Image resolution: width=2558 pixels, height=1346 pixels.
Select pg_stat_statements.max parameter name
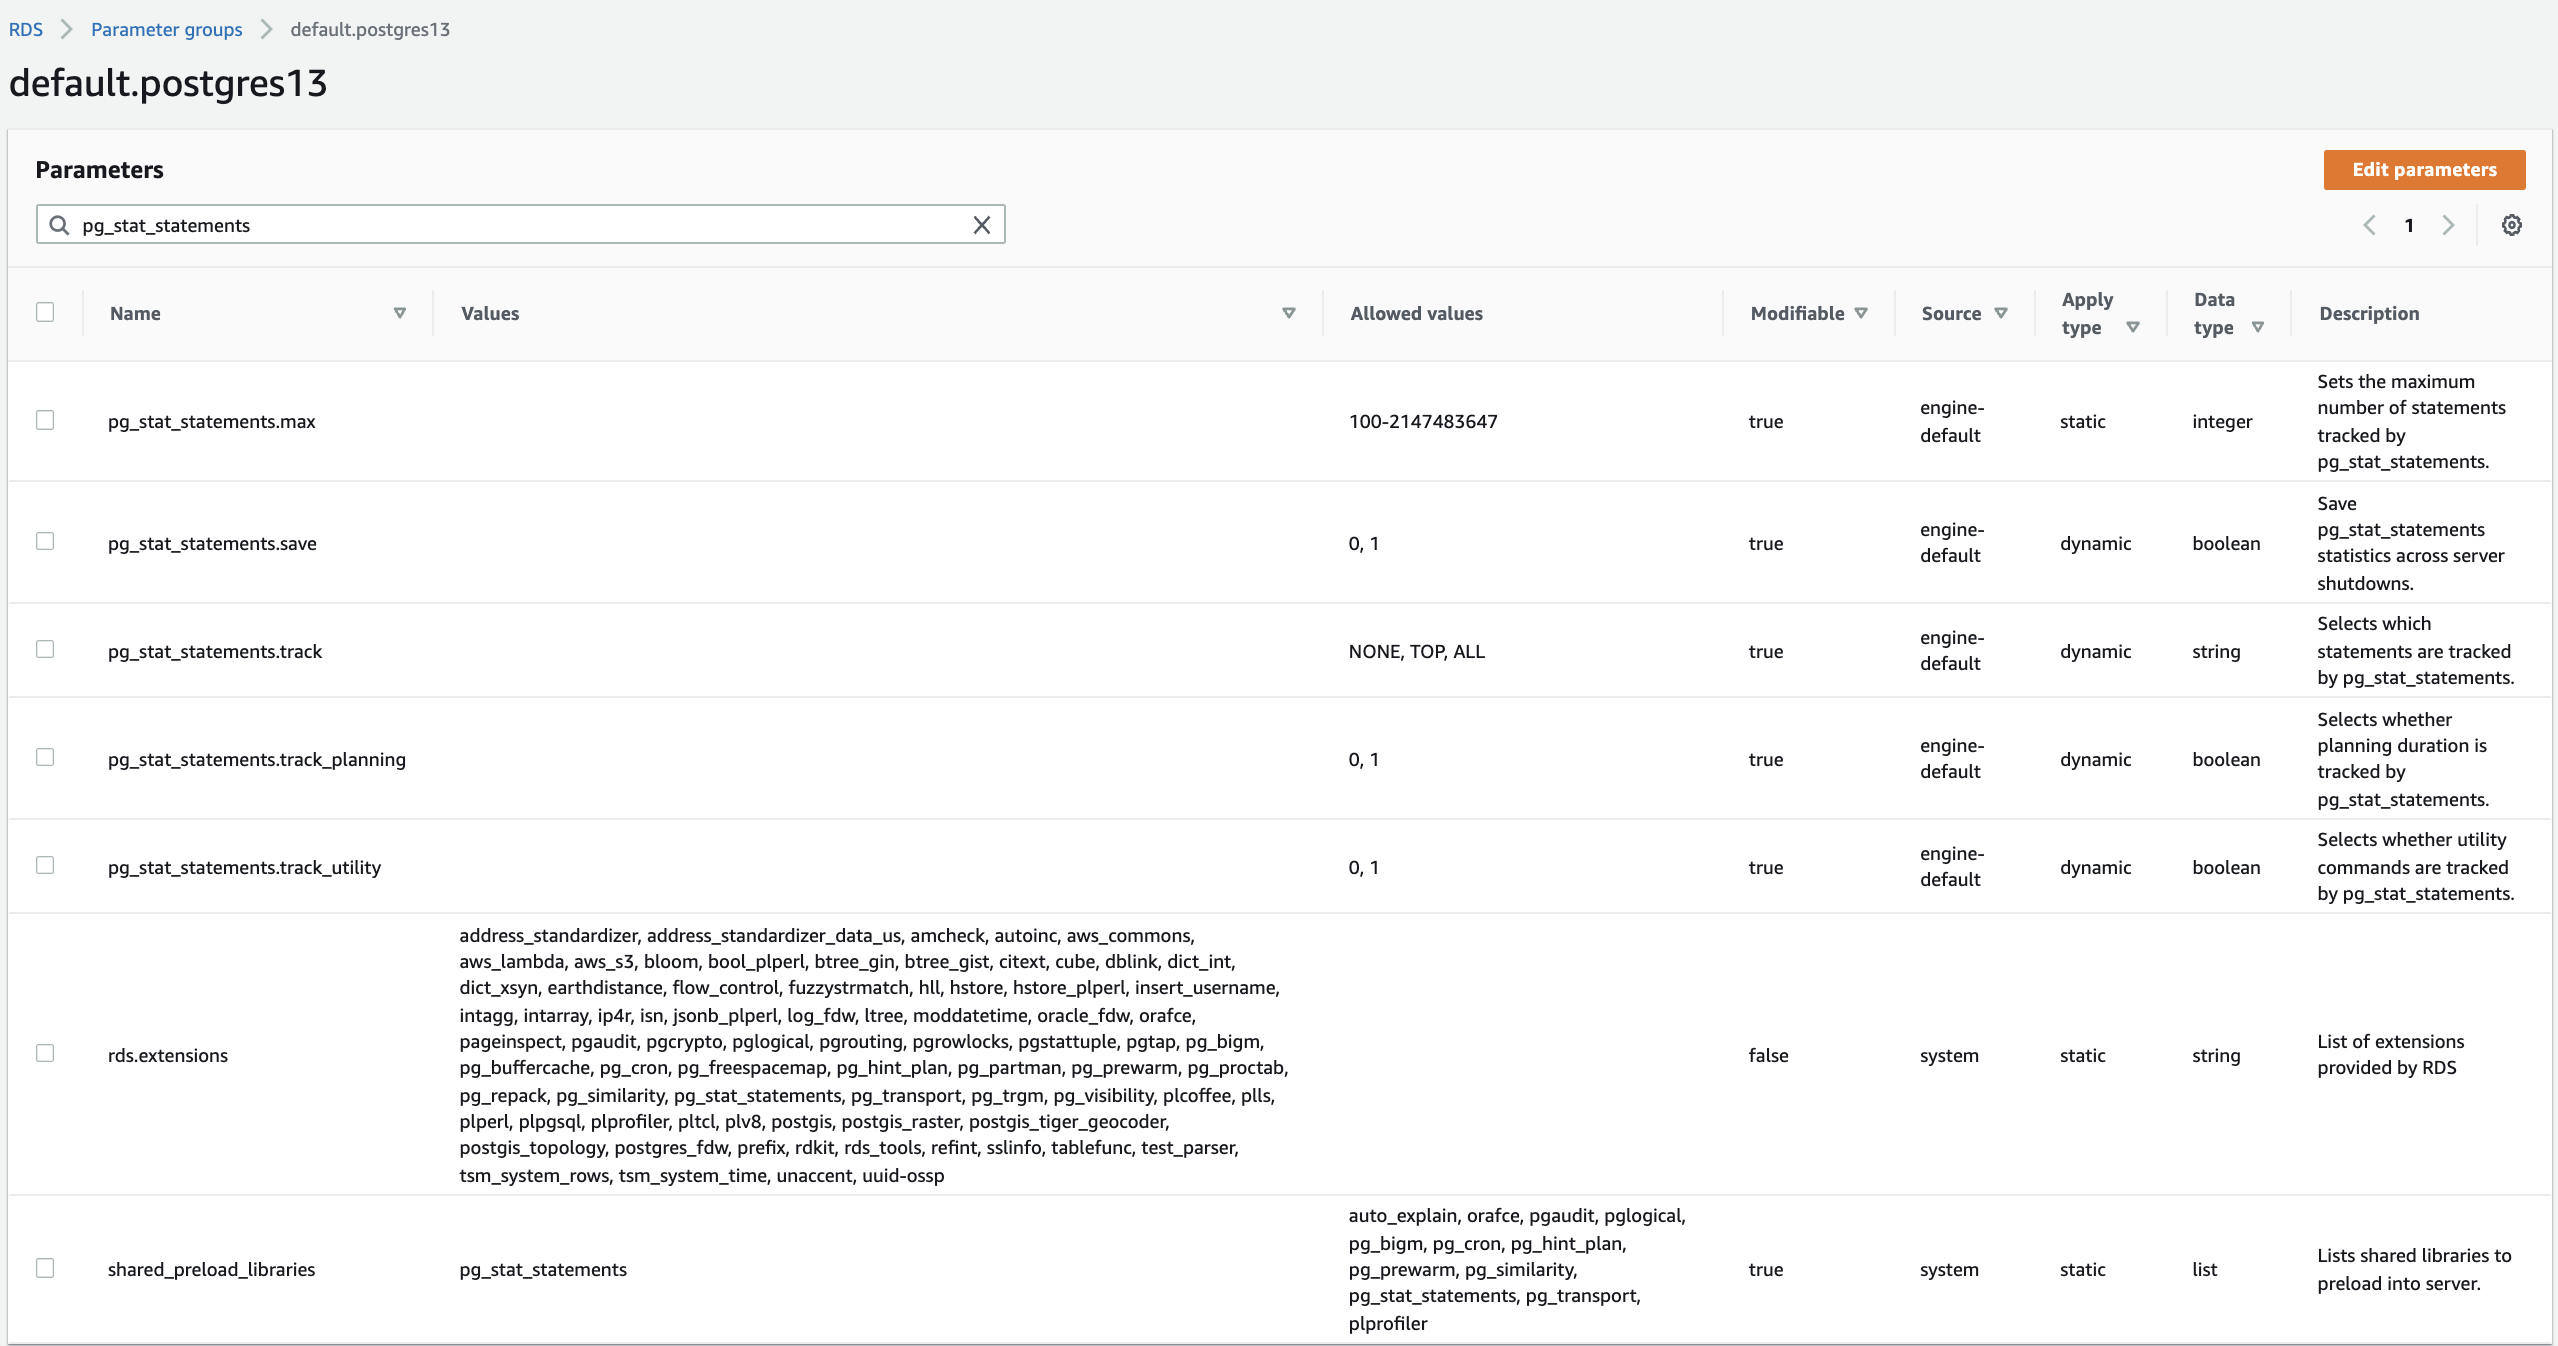[x=212, y=422]
